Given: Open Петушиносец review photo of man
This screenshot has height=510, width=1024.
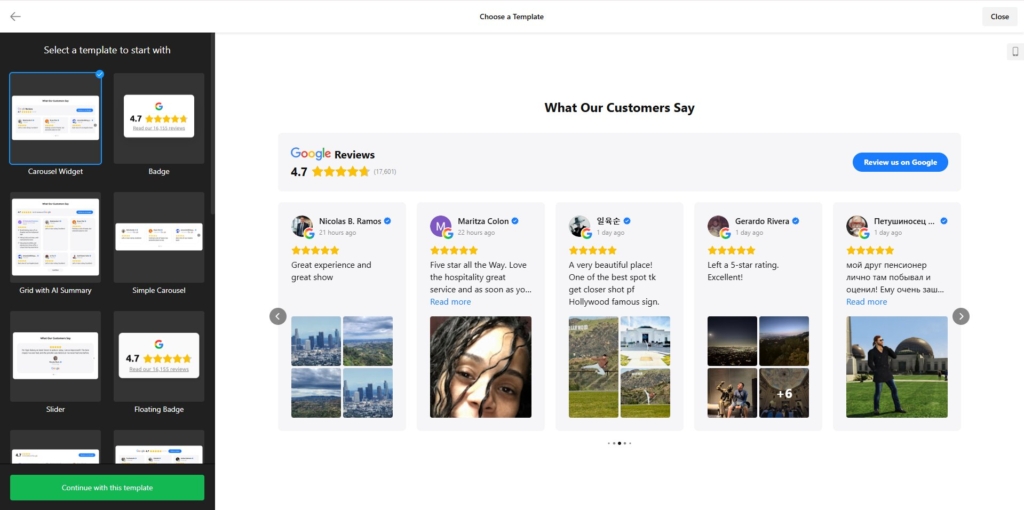Looking at the screenshot, I should (x=897, y=367).
